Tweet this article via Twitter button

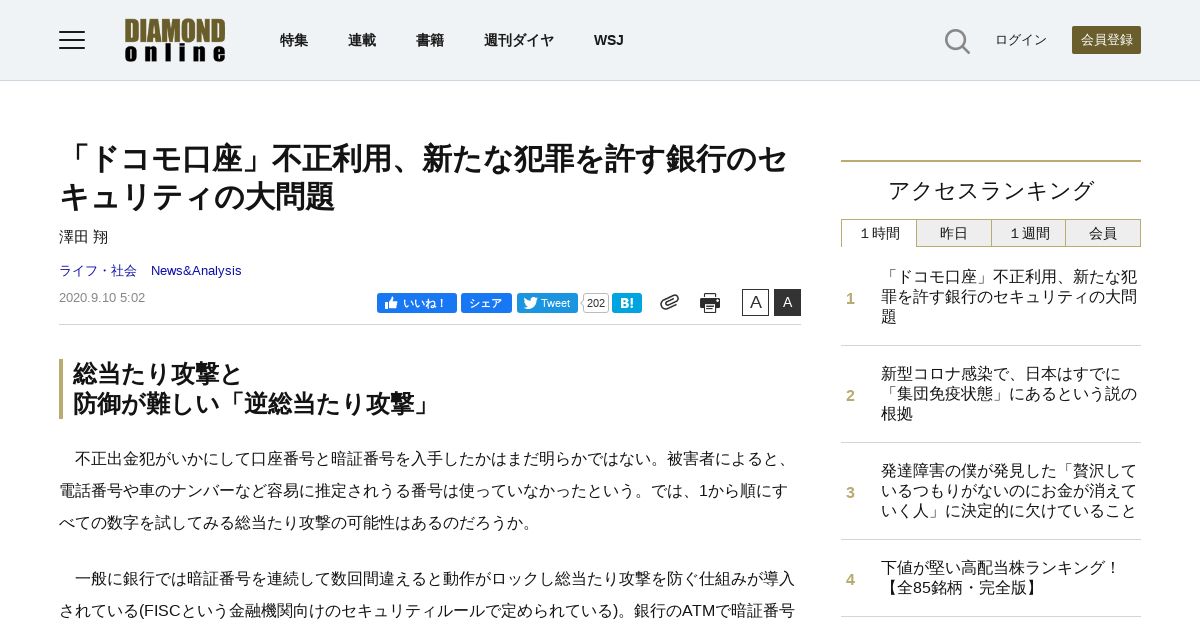tap(547, 303)
